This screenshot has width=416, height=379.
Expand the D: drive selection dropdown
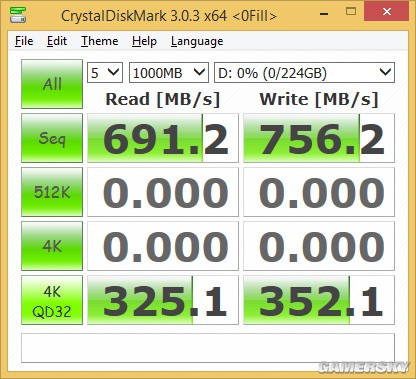[x=304, y=72]
